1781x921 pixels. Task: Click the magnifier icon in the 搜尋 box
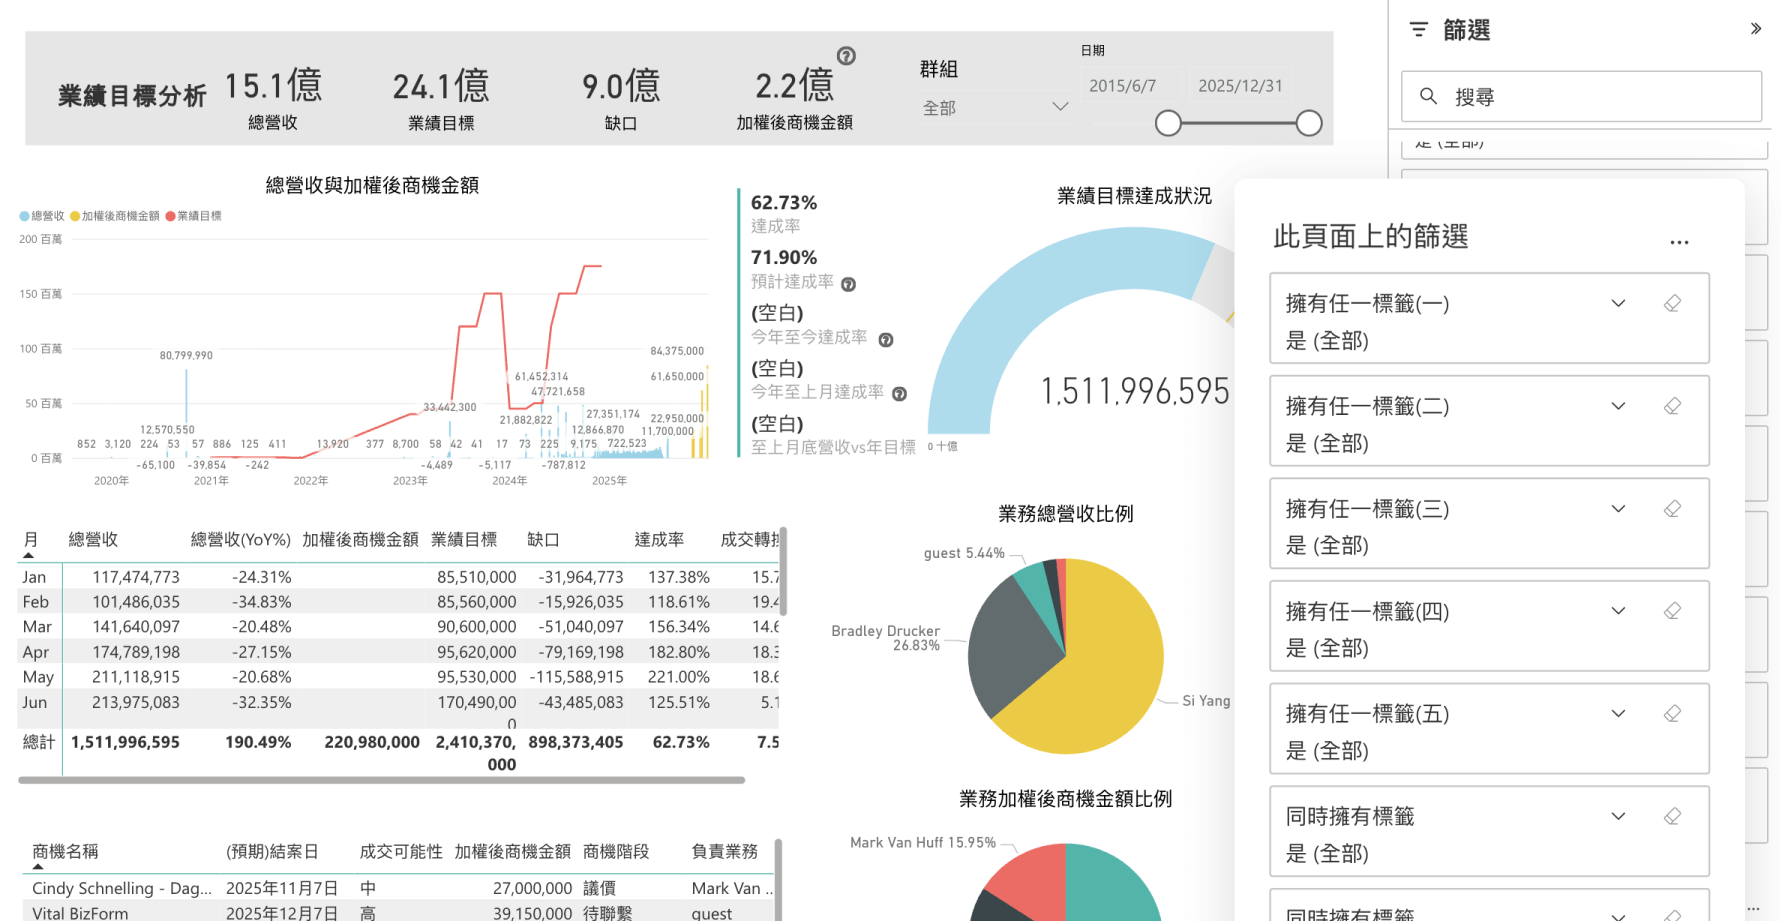point(1428,96)
